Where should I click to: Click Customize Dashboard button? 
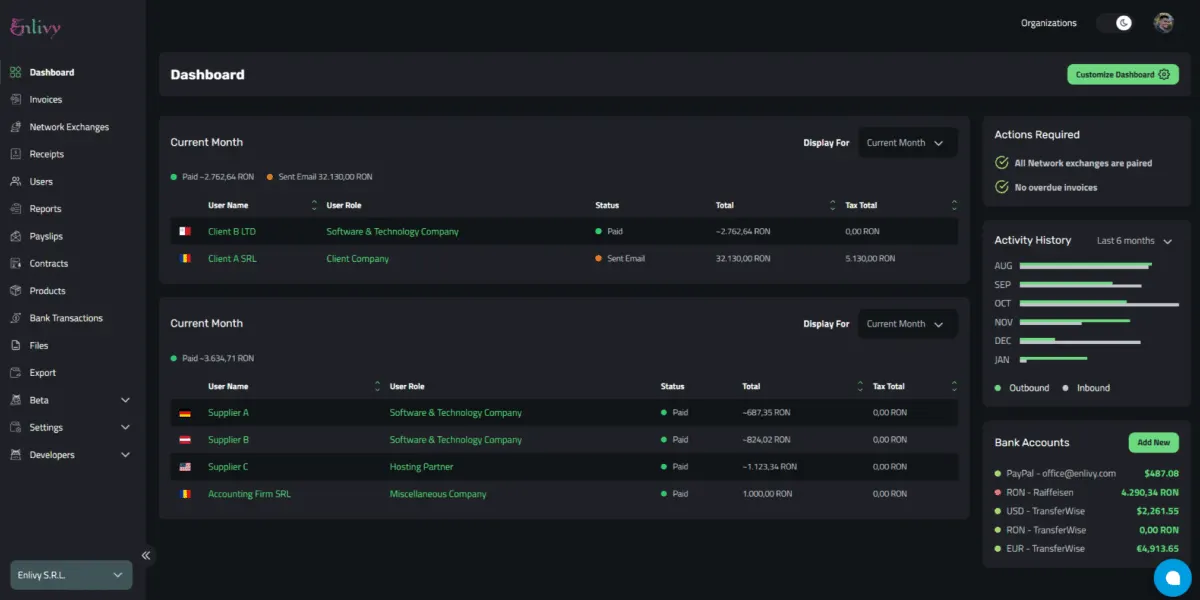point(1123,75)
